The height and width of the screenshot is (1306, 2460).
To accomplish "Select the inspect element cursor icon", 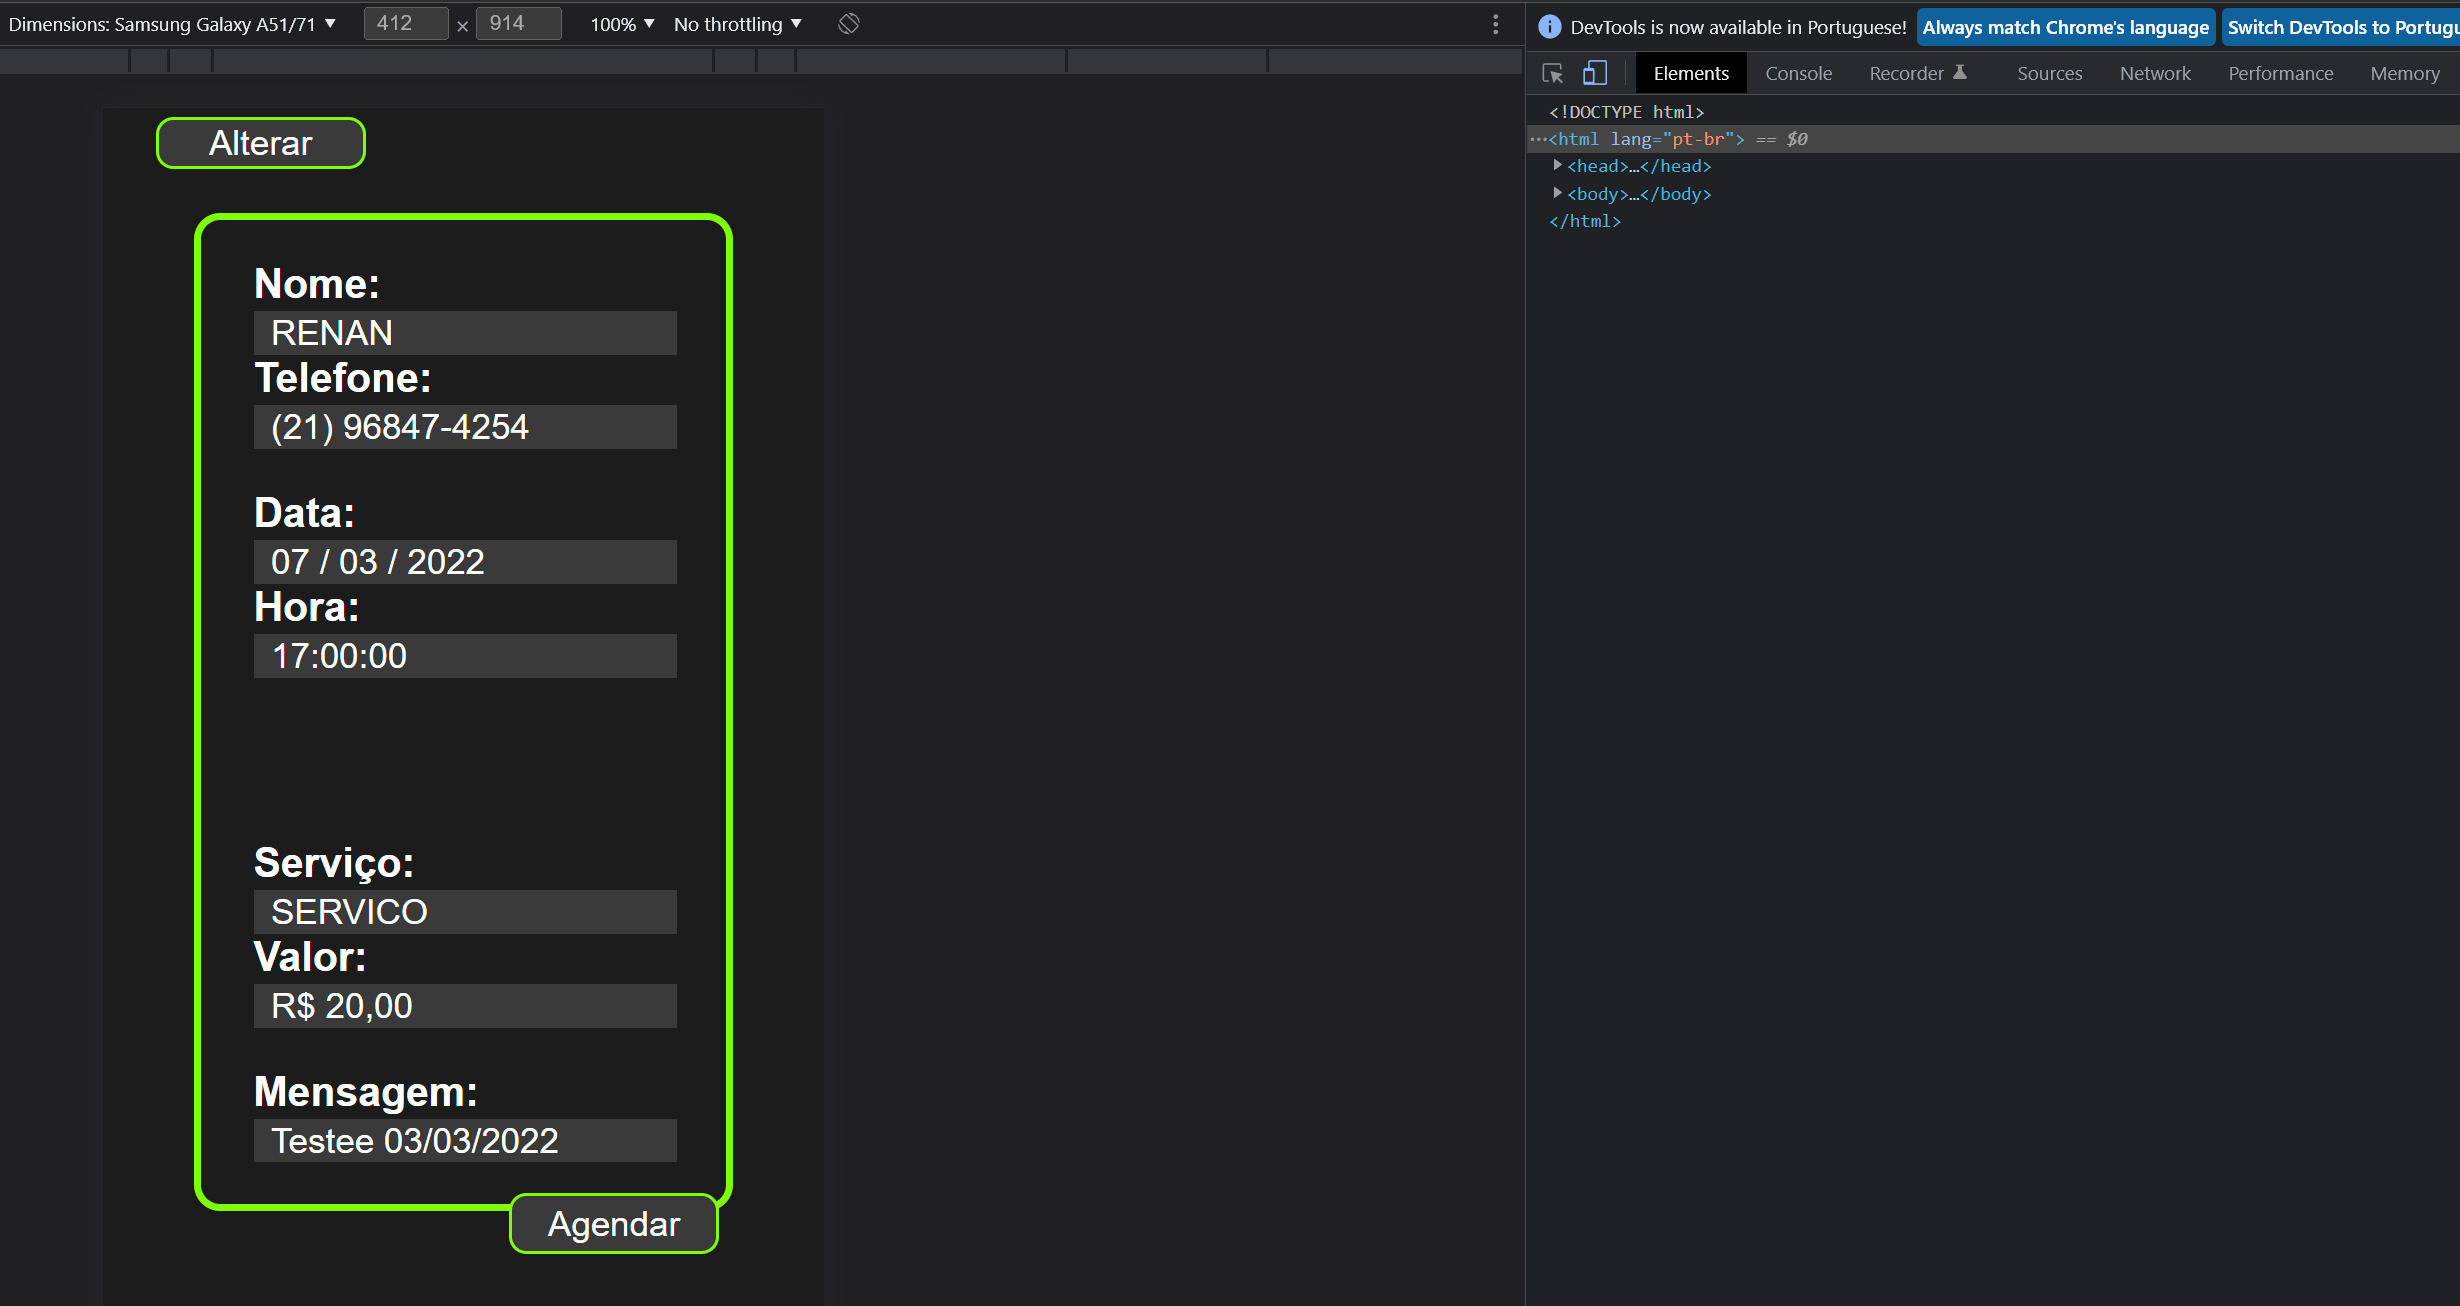I will click(1552, 73).
